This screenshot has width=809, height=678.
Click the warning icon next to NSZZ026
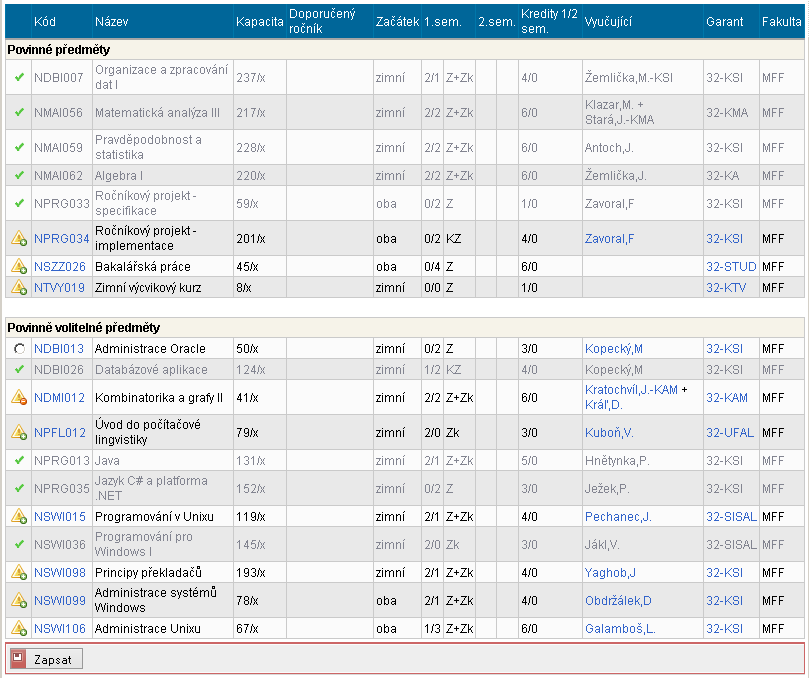[18, 267]
